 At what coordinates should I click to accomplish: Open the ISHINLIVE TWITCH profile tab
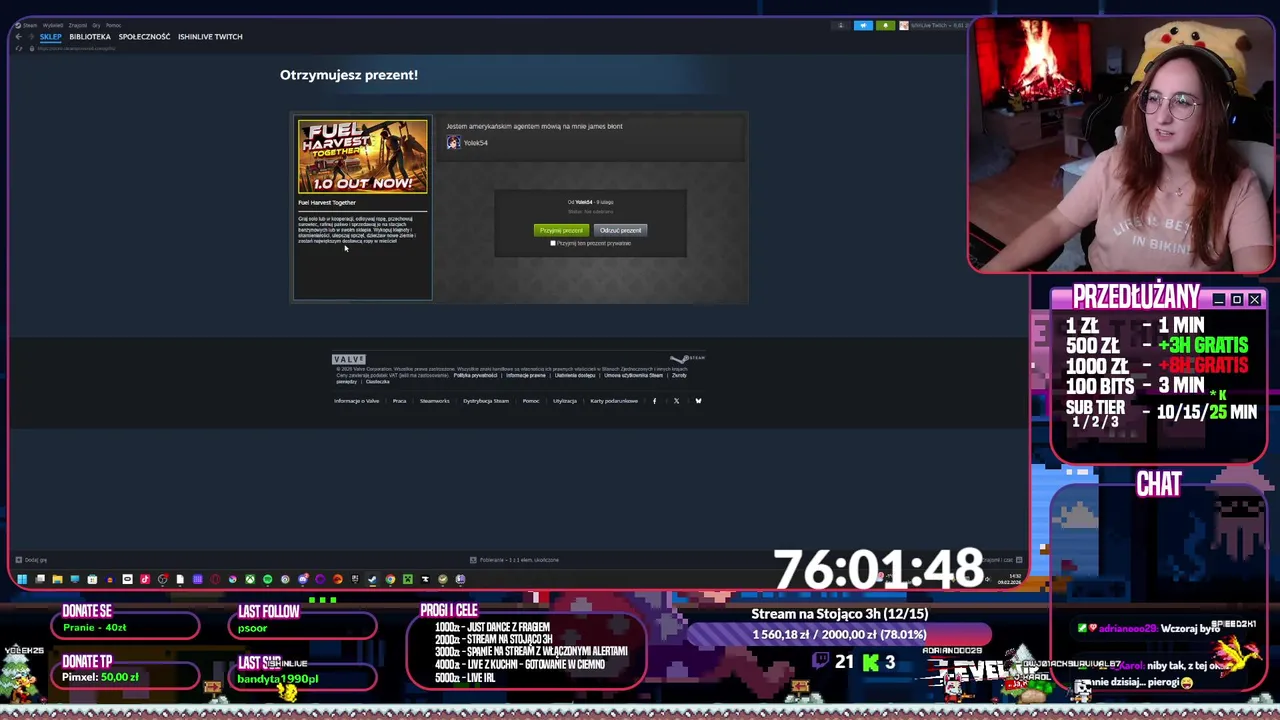pos(210,37)
